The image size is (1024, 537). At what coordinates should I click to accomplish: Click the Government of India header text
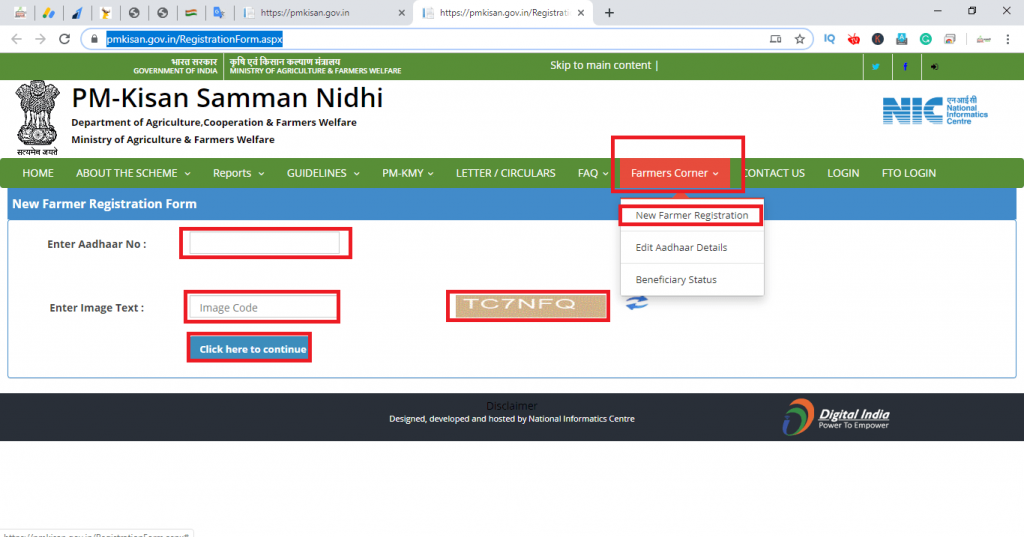click(175, 71)
